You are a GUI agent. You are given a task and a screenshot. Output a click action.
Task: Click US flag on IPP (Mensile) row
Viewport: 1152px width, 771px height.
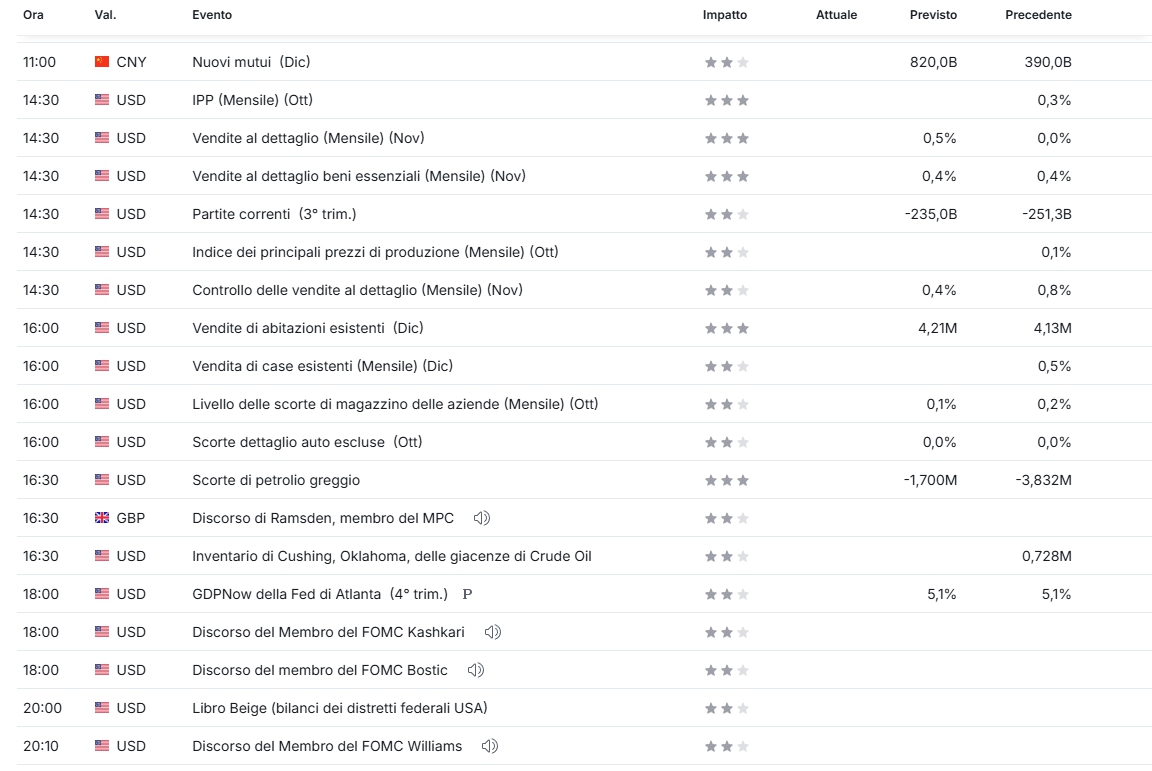click(102, 100)
